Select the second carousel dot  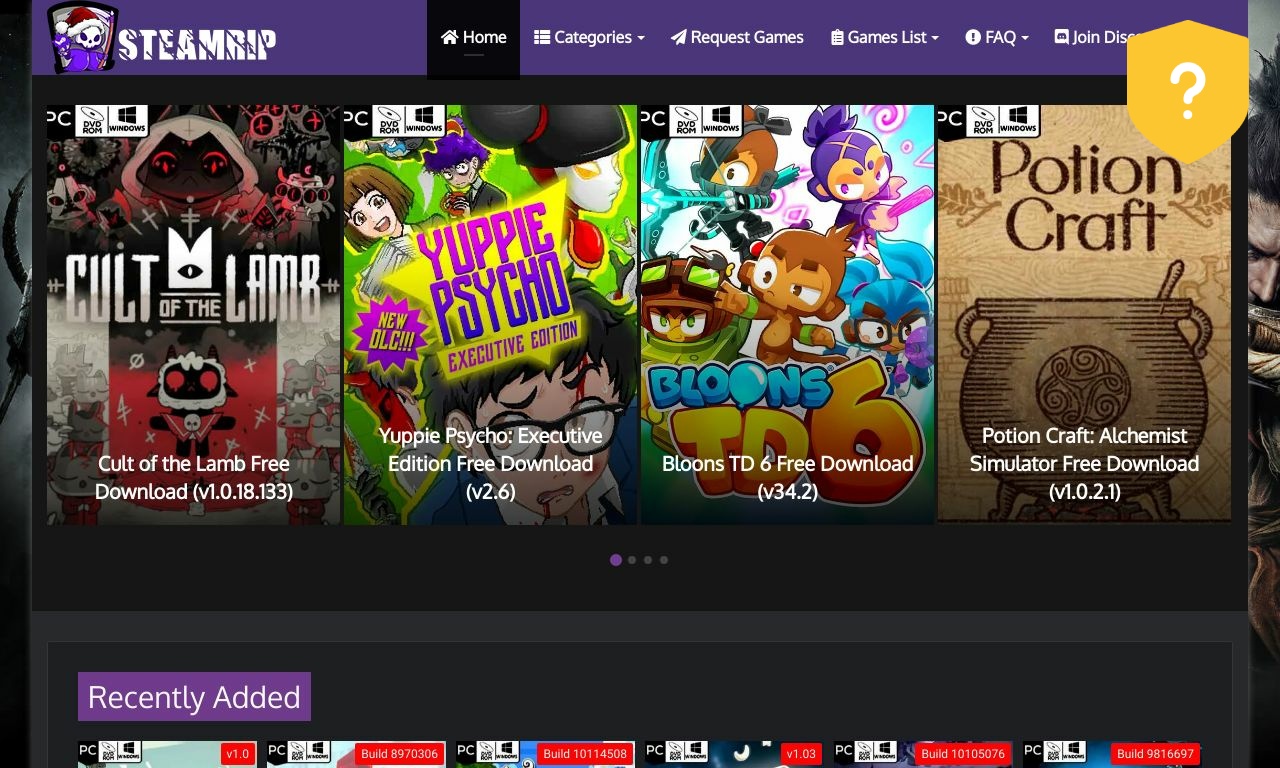pos(632,560)
